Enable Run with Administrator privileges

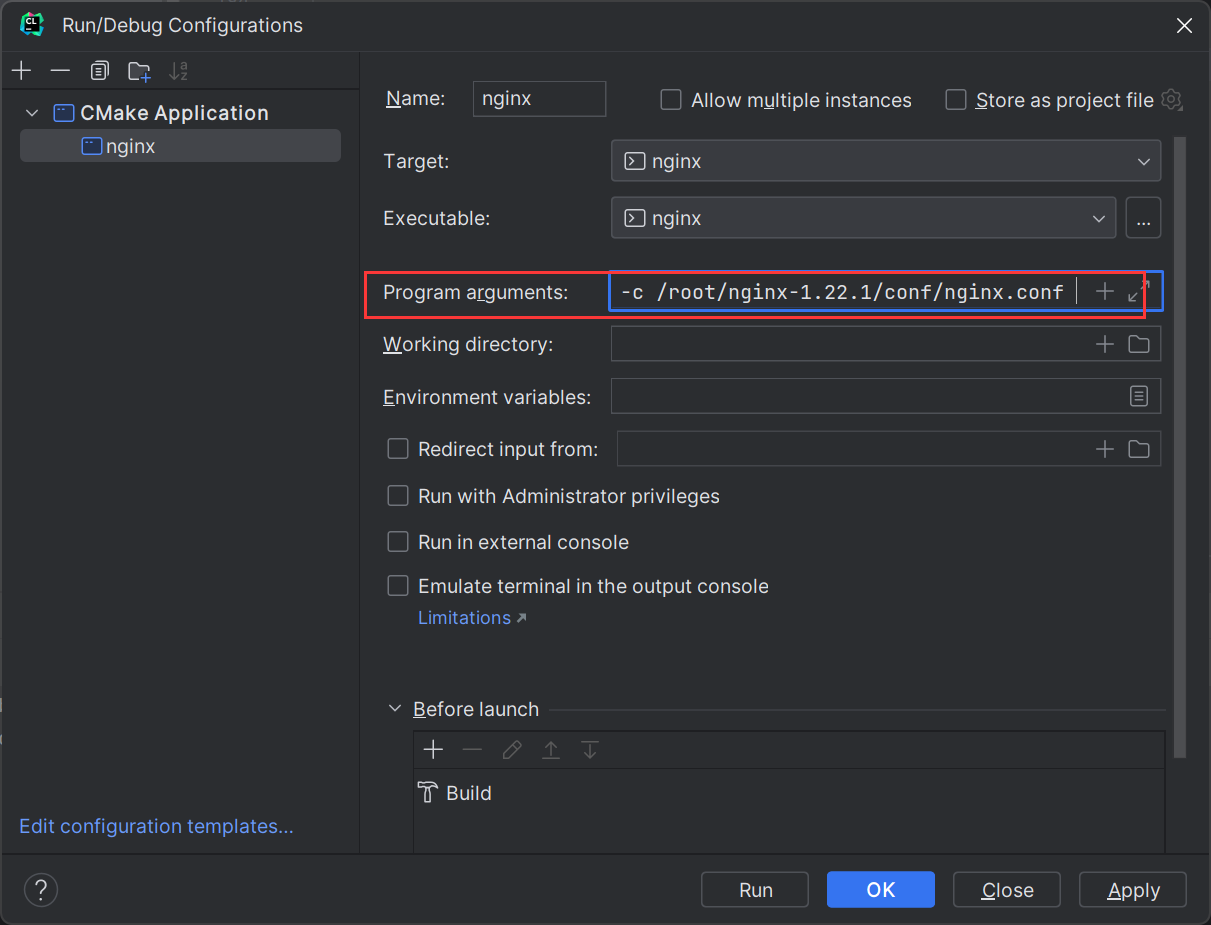point(398,496)
